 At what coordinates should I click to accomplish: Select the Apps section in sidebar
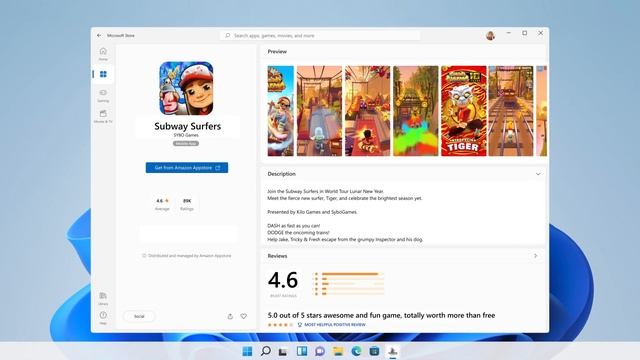tap(103, 74)
